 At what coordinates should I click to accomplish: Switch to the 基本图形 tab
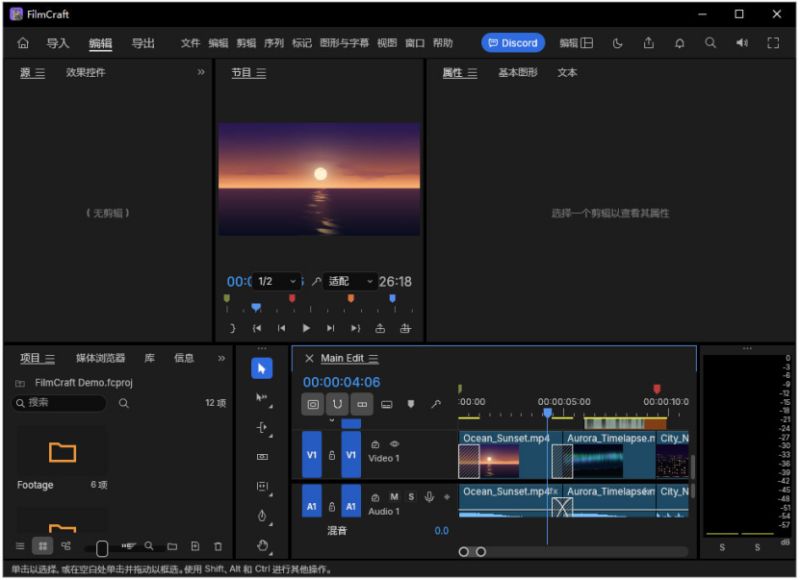click(x=517, y=73)
